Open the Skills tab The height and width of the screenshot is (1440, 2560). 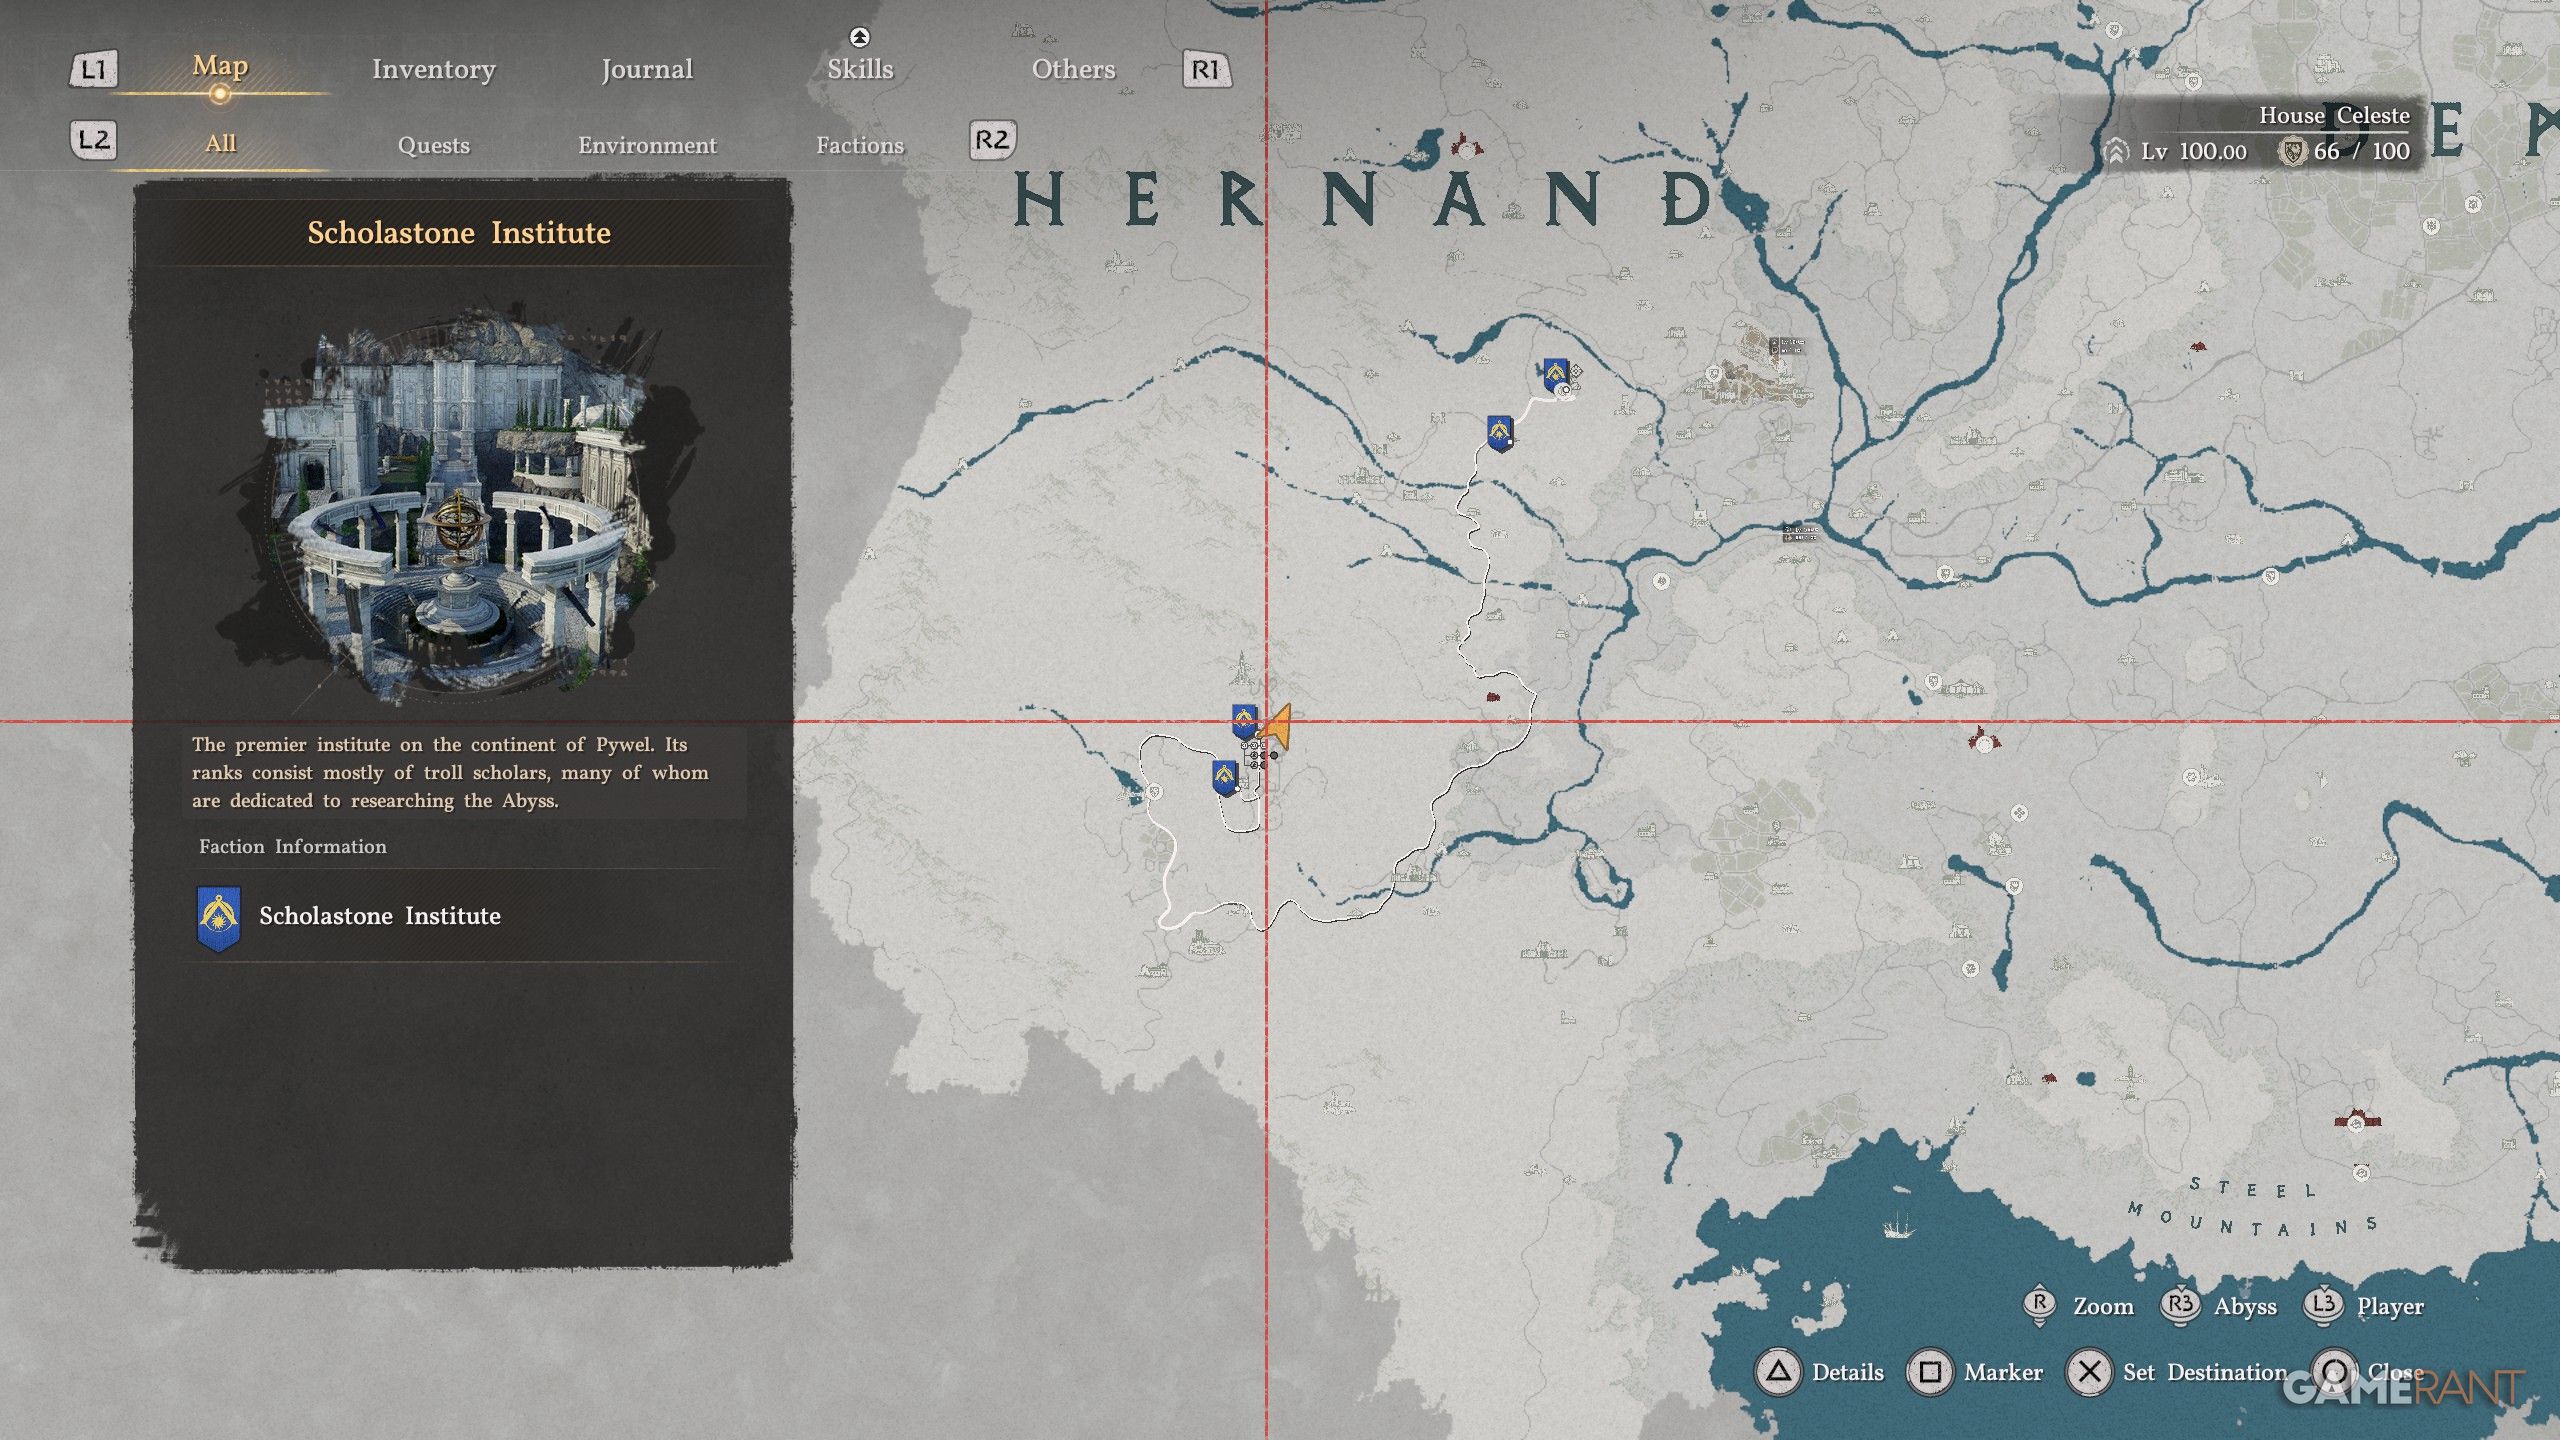pyautogui.click(x=859, y=70)
